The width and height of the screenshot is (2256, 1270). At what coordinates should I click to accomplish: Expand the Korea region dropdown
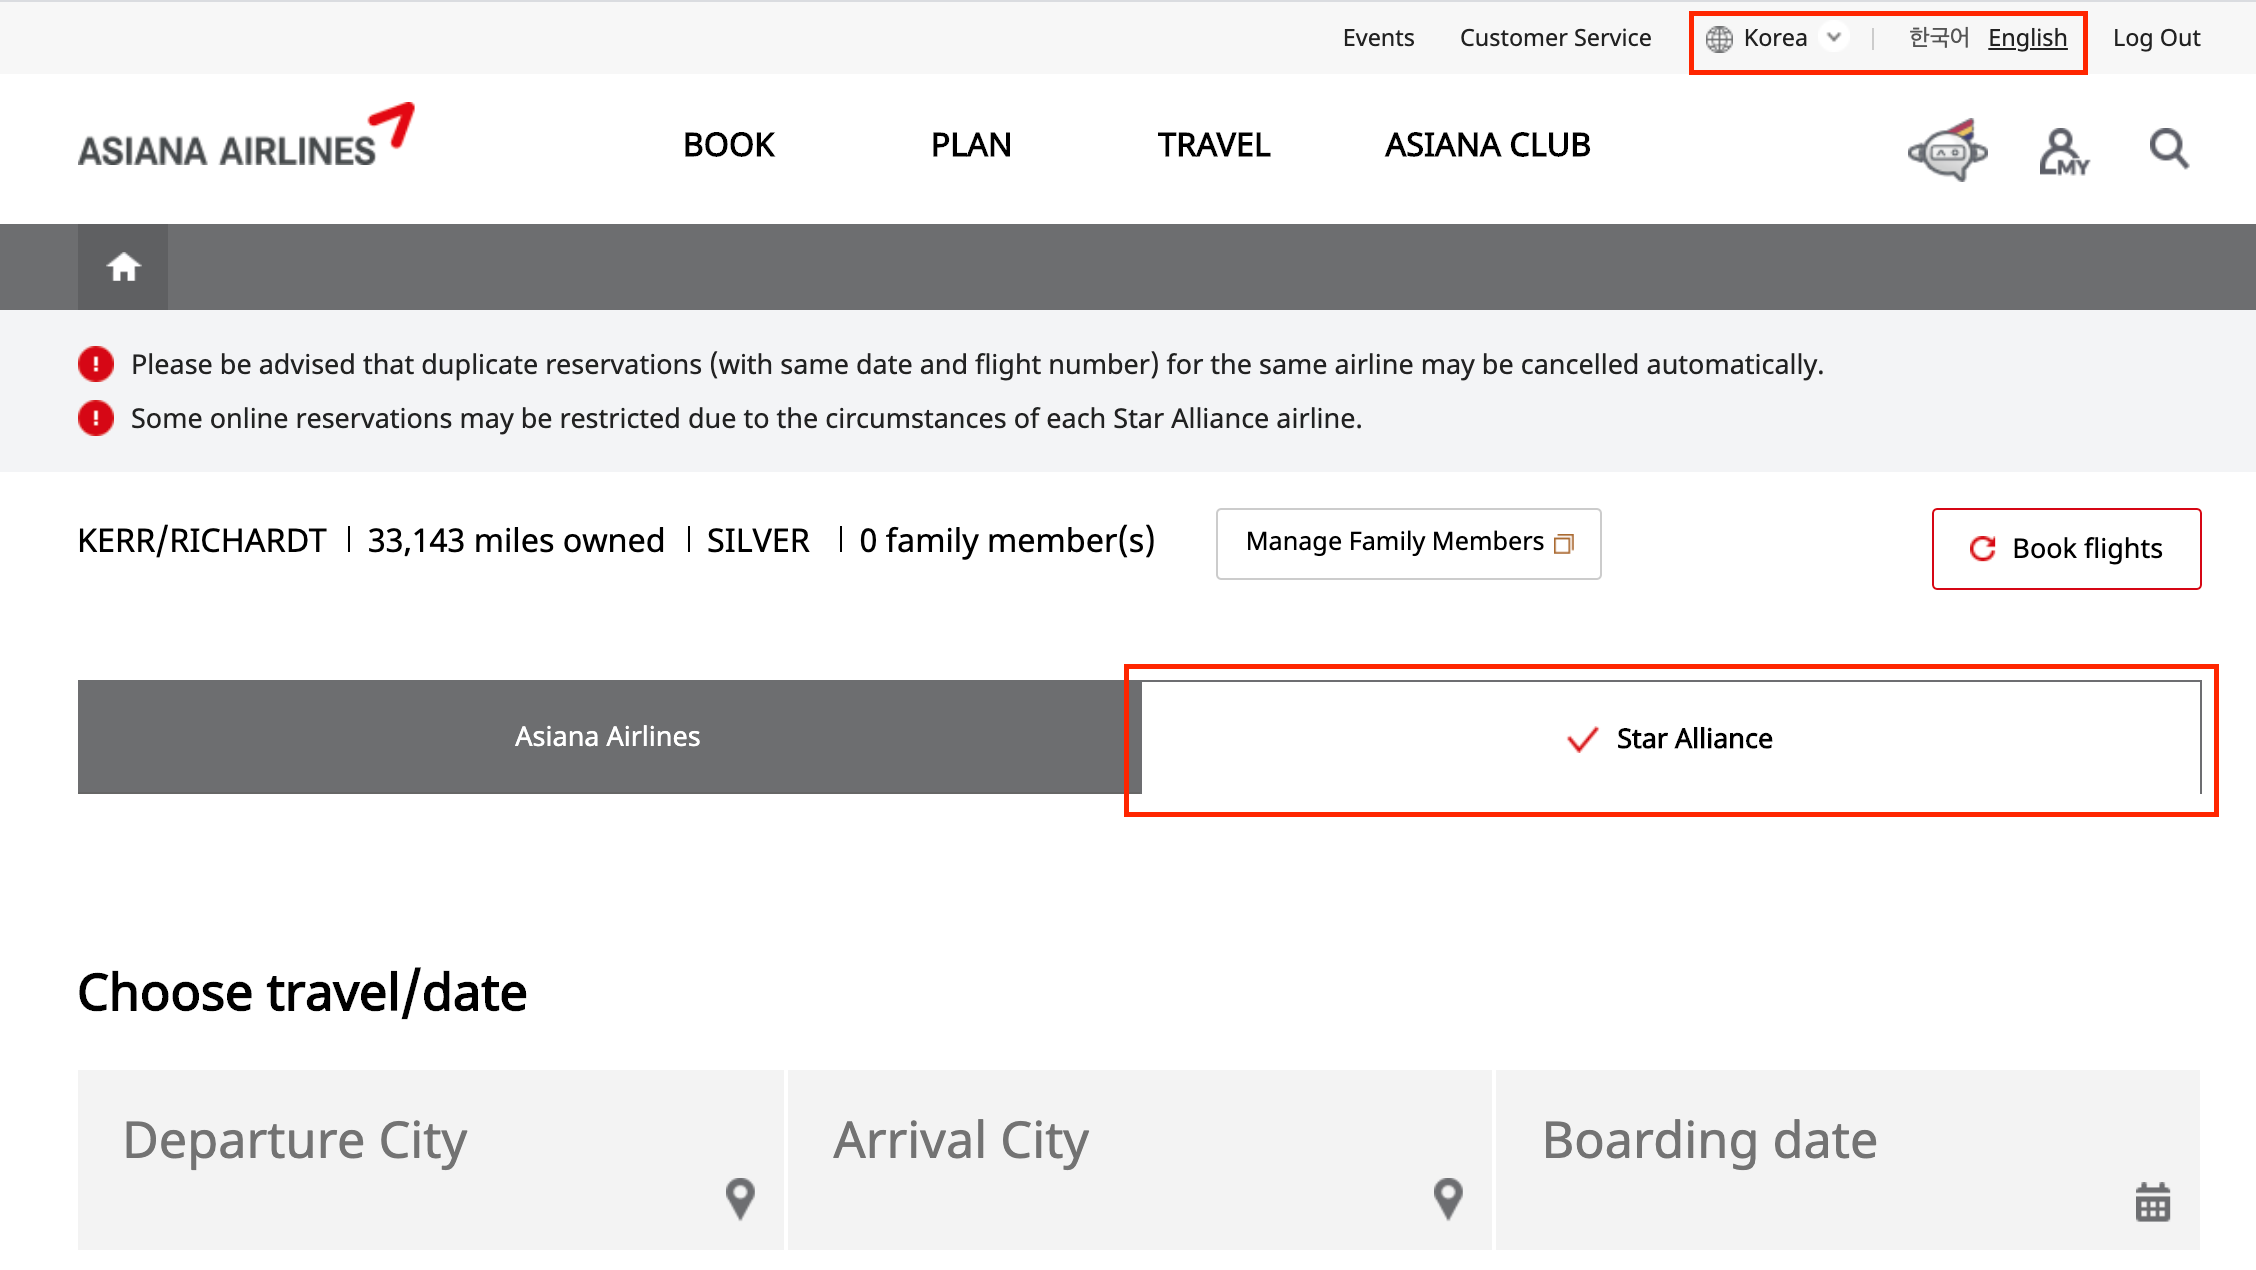[1834, 38]
